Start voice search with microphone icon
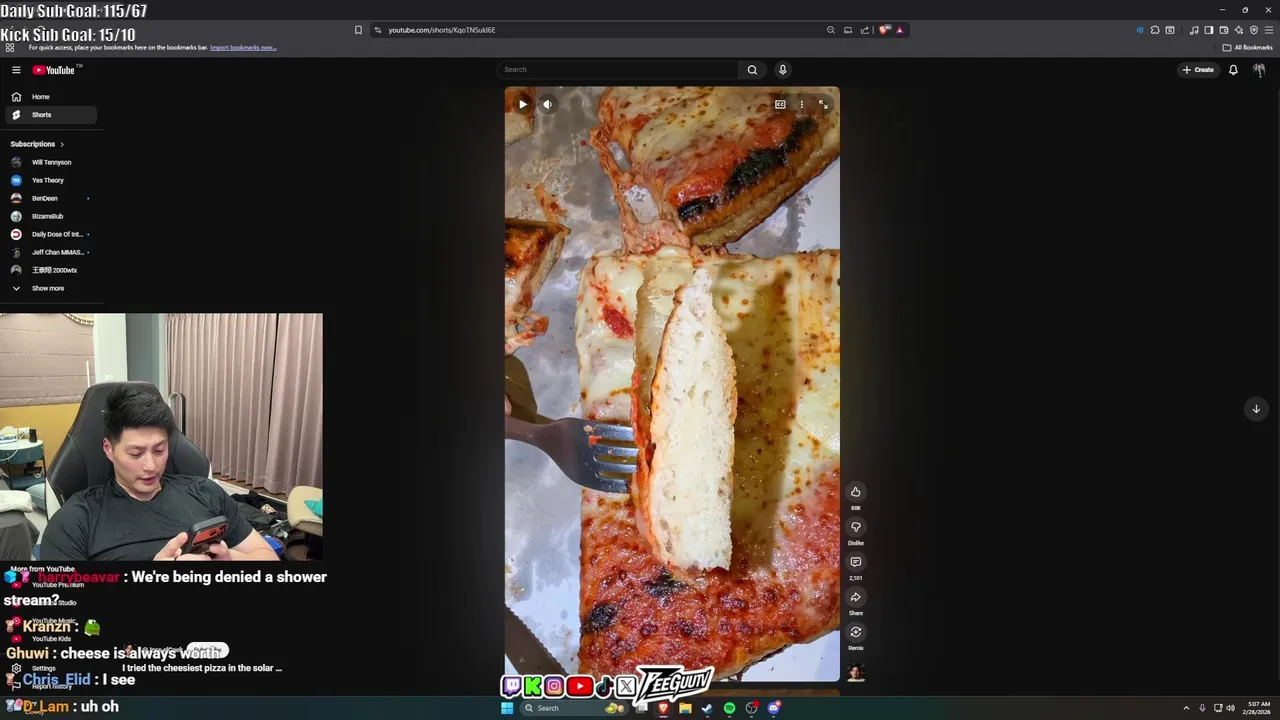Image resolution: width=1280 pixels, height=720 pixels. pos(783,70)
